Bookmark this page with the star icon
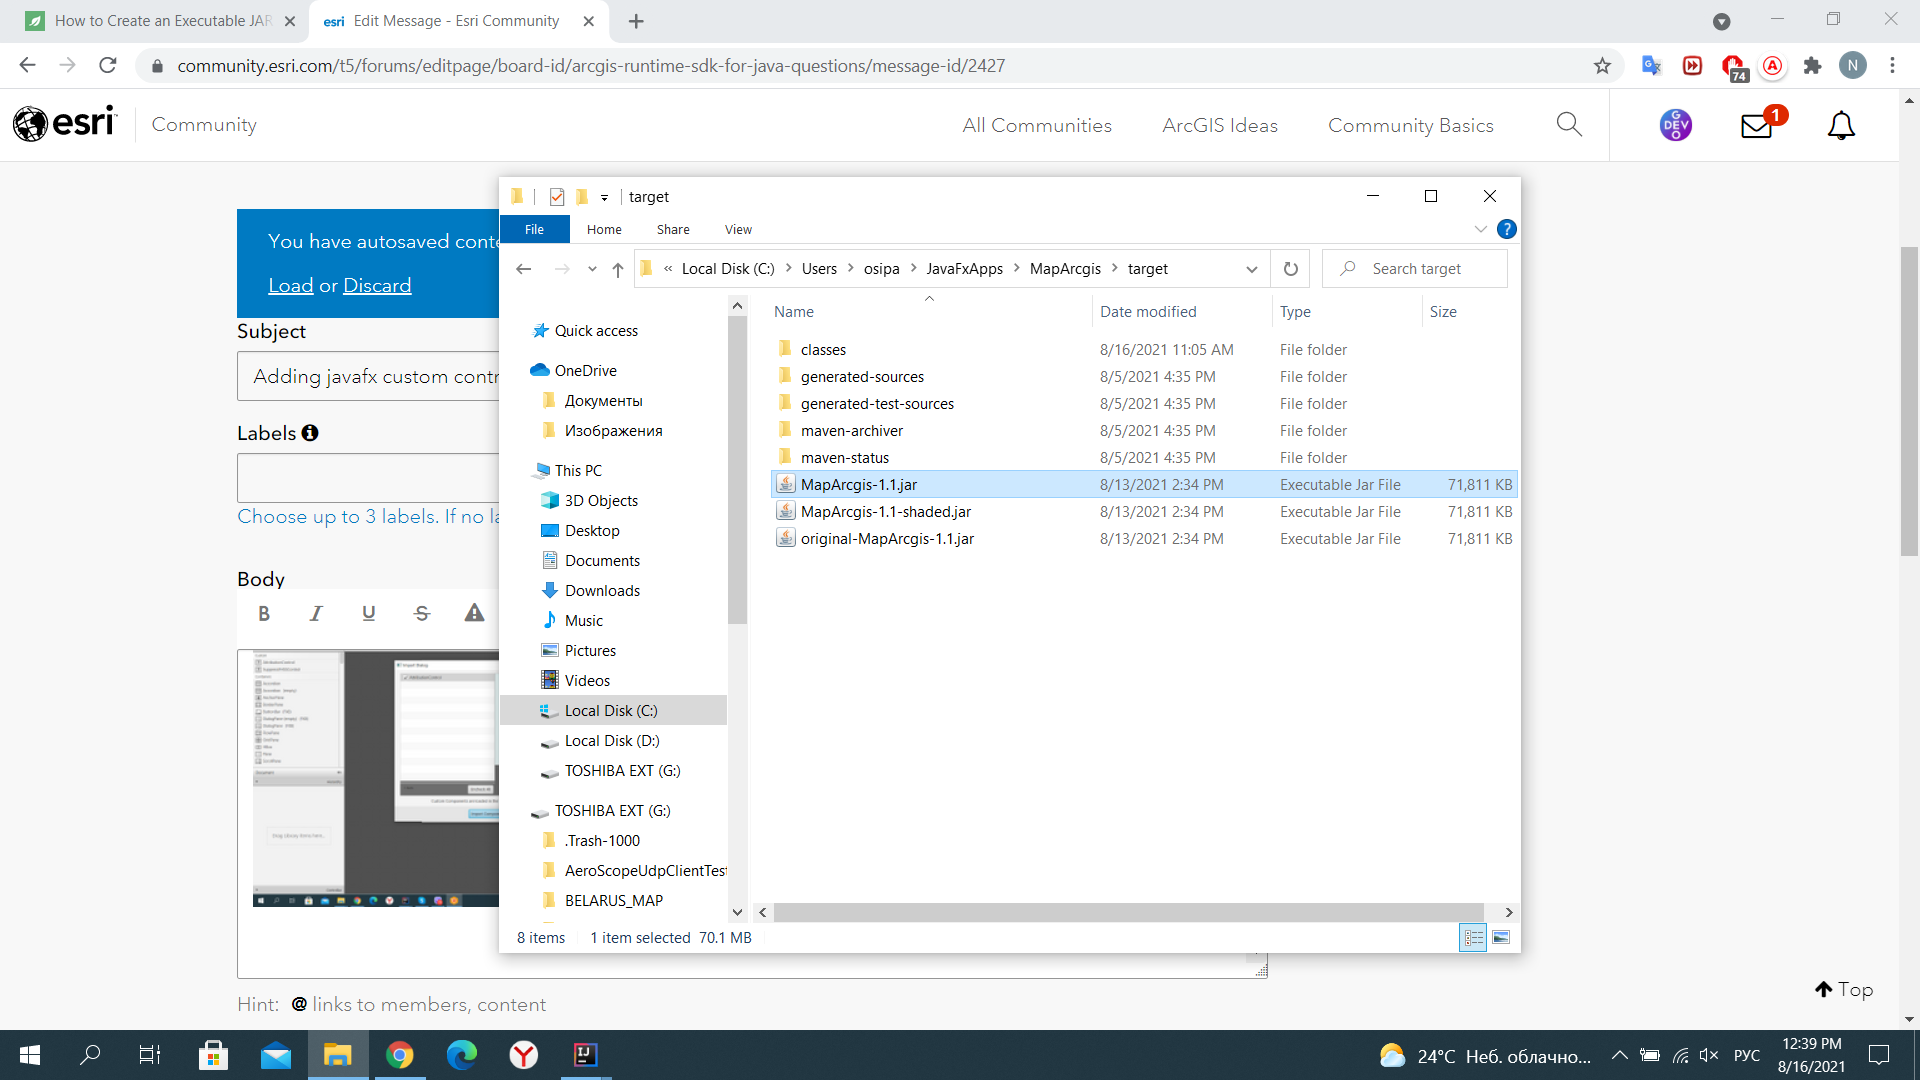Viewport: 1920px width, 1080px height. pos(1602,66)
